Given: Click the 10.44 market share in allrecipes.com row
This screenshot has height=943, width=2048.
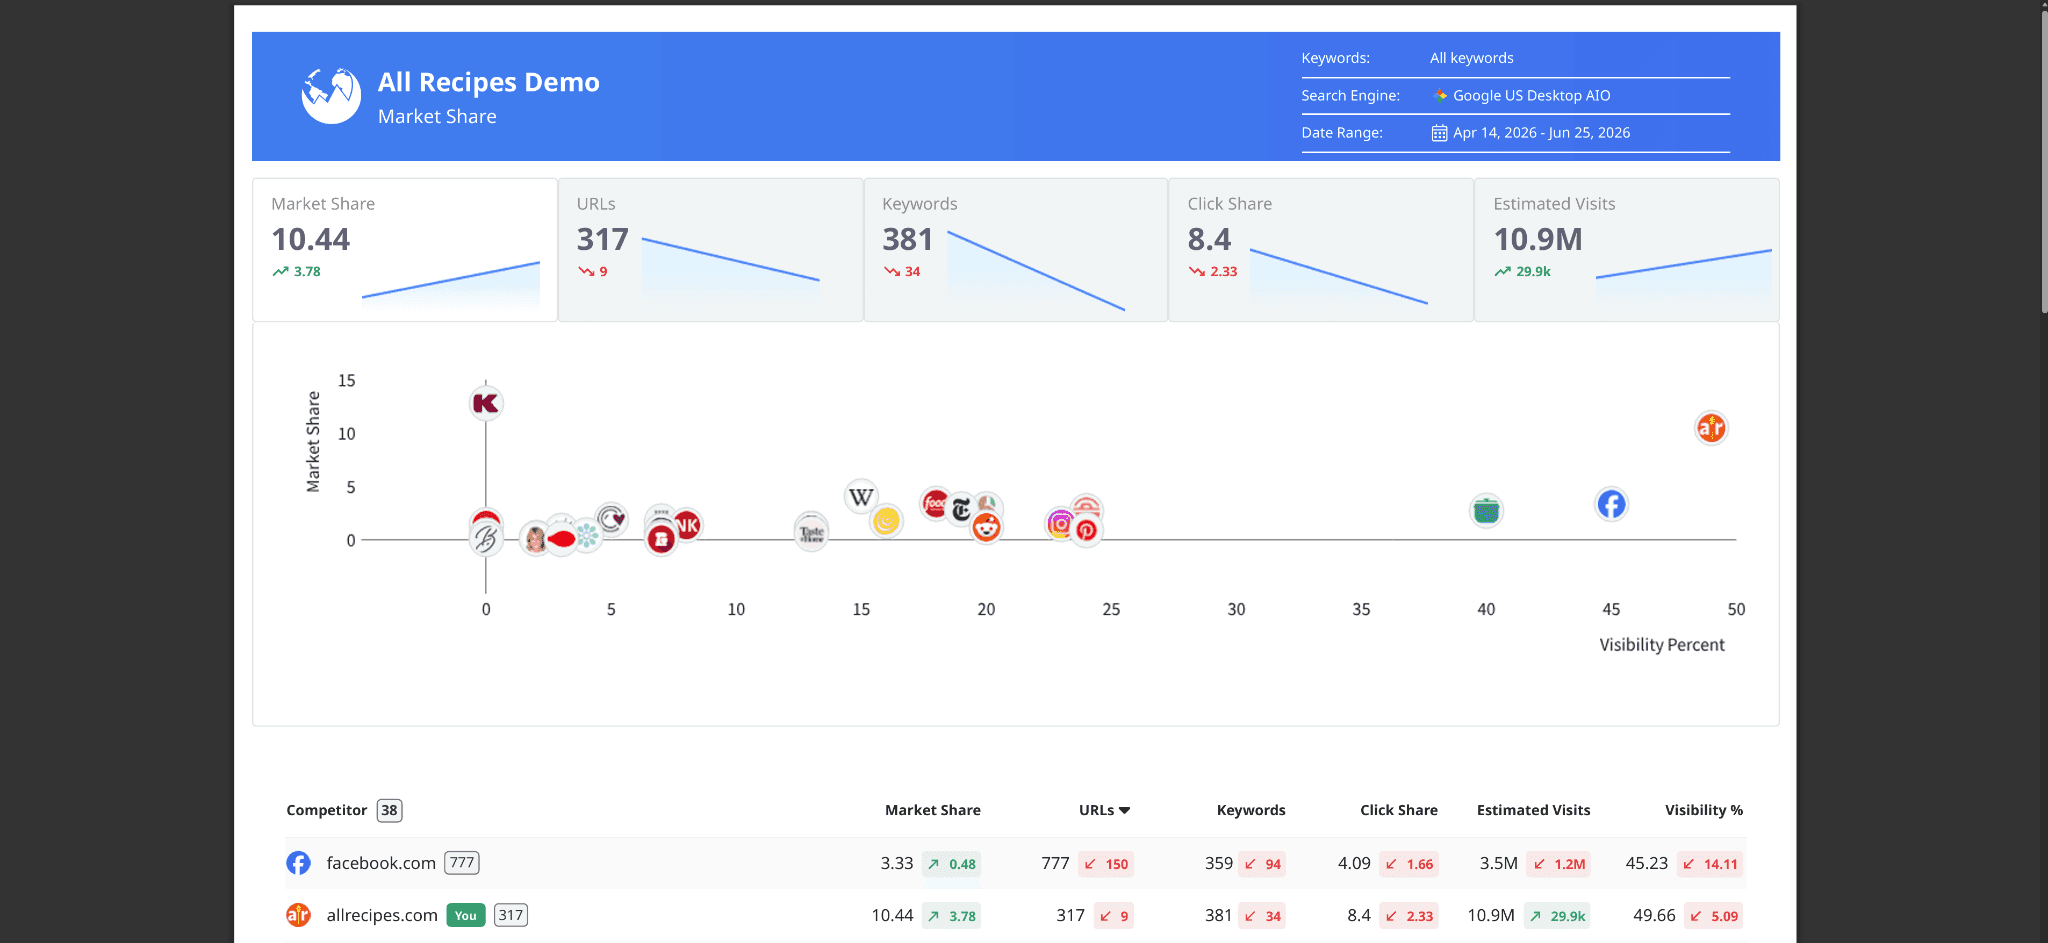Looking at the screenshot, I should [892, 915].
